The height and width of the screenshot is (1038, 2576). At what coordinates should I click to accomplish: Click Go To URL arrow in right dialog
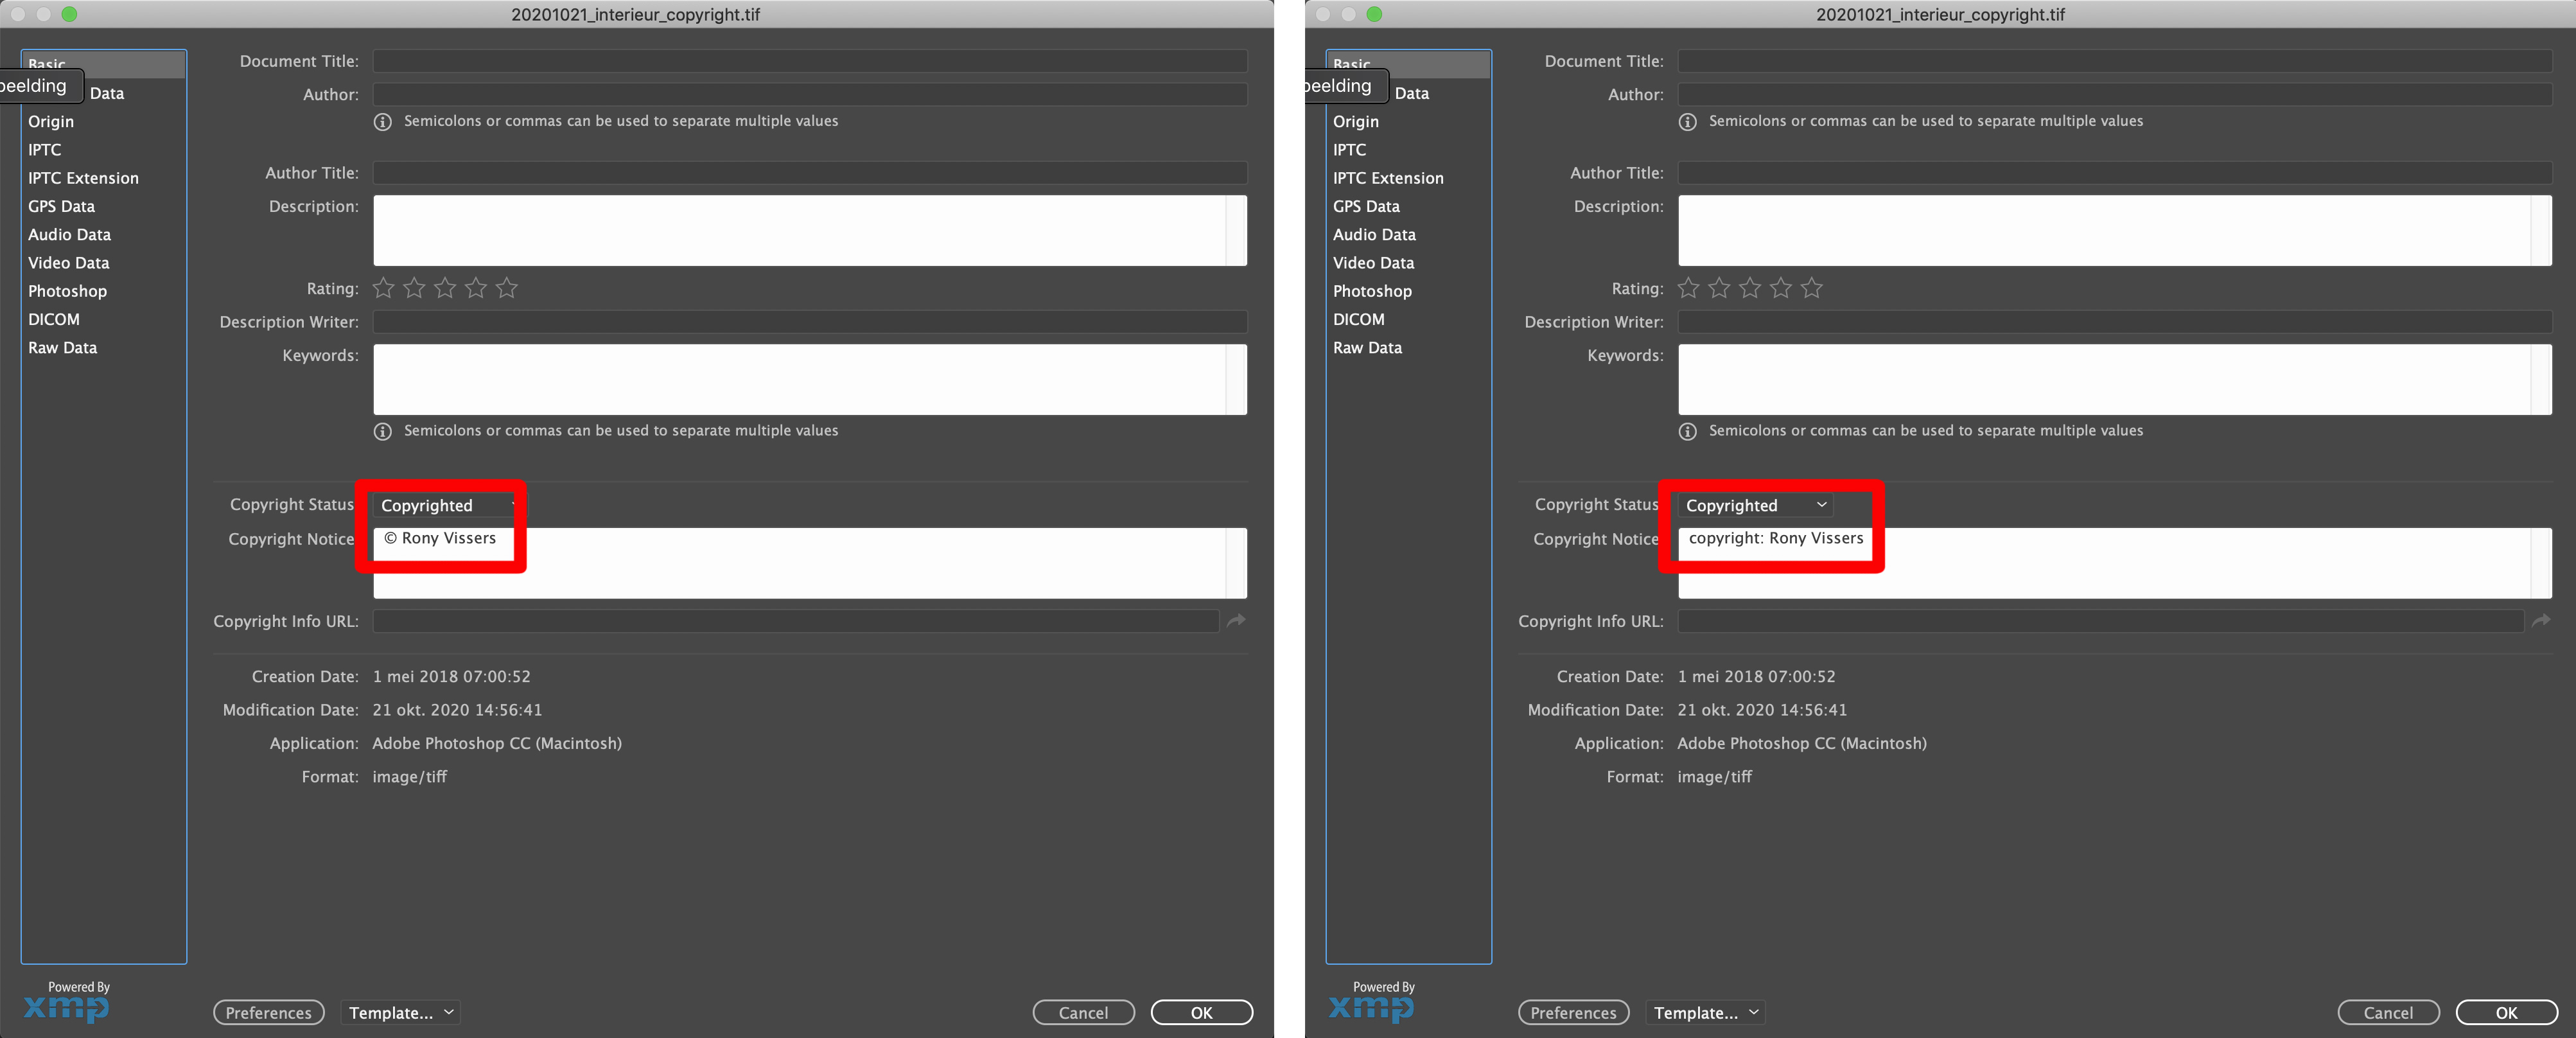click(x=2541, y=621)
